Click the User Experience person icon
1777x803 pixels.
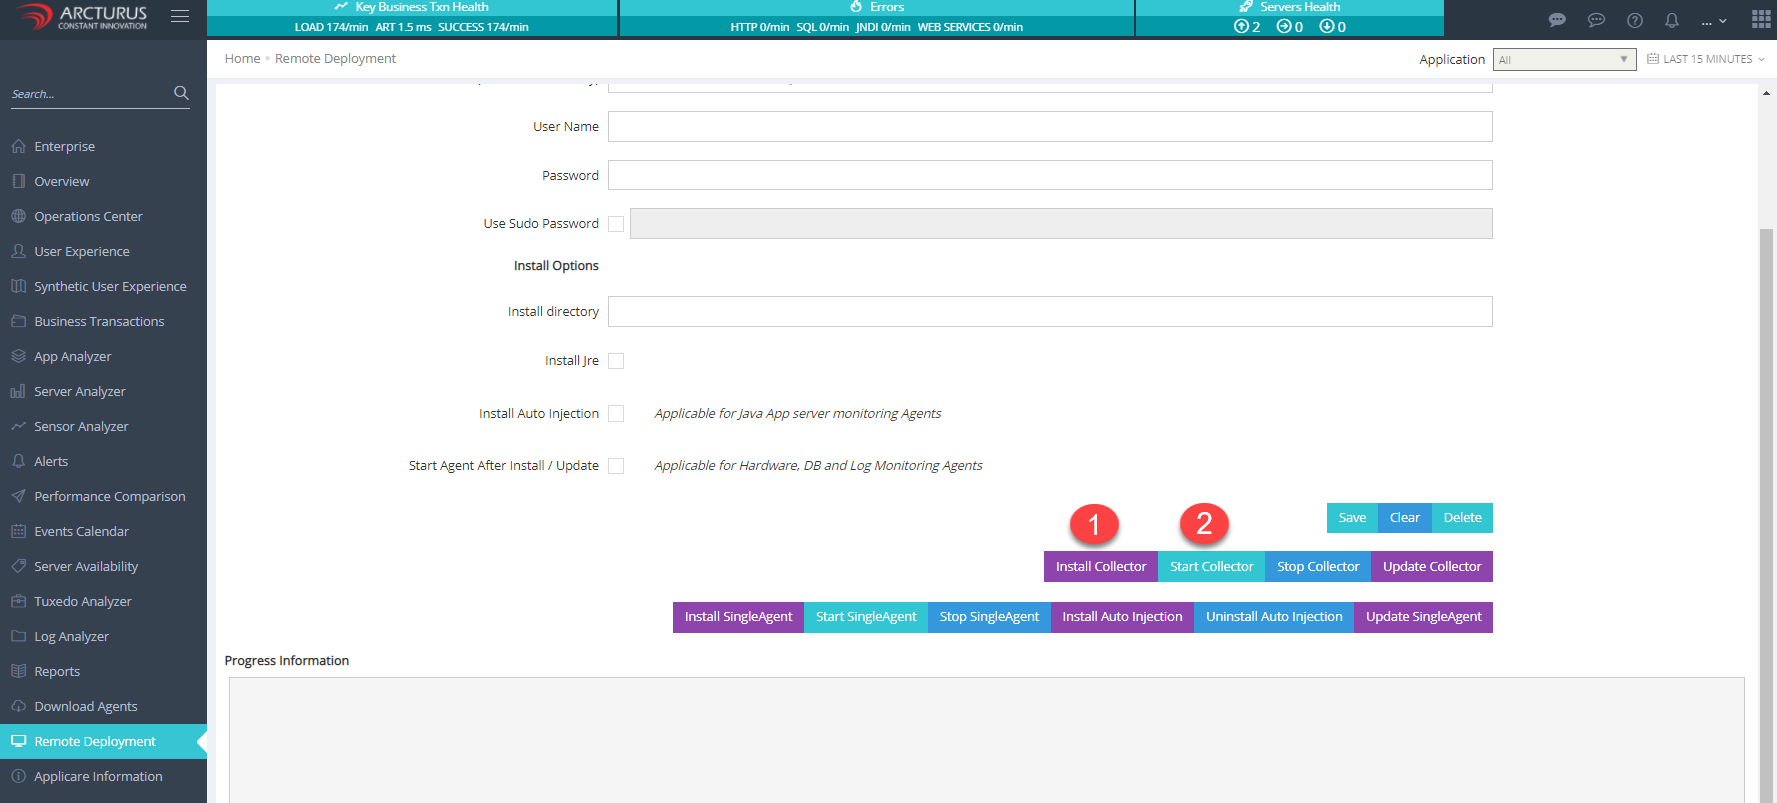pos(18,251)
